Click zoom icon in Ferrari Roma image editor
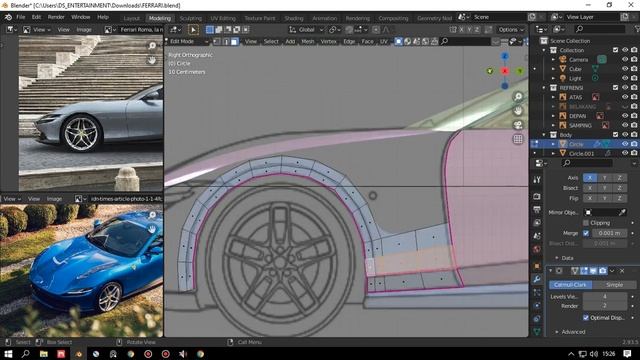The width and height of the screenshot is (640, 360). [152, 46]
